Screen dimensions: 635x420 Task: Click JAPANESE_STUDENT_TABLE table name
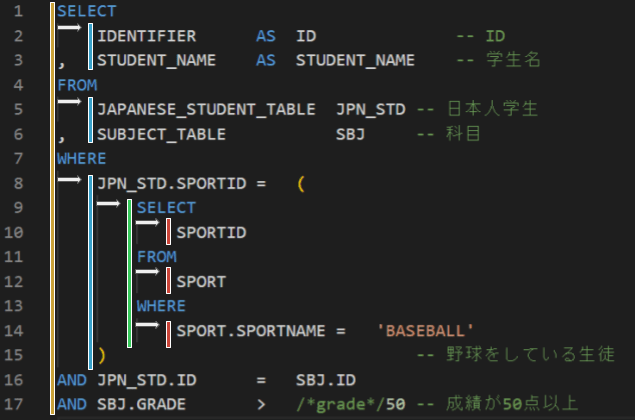point(206,109)
